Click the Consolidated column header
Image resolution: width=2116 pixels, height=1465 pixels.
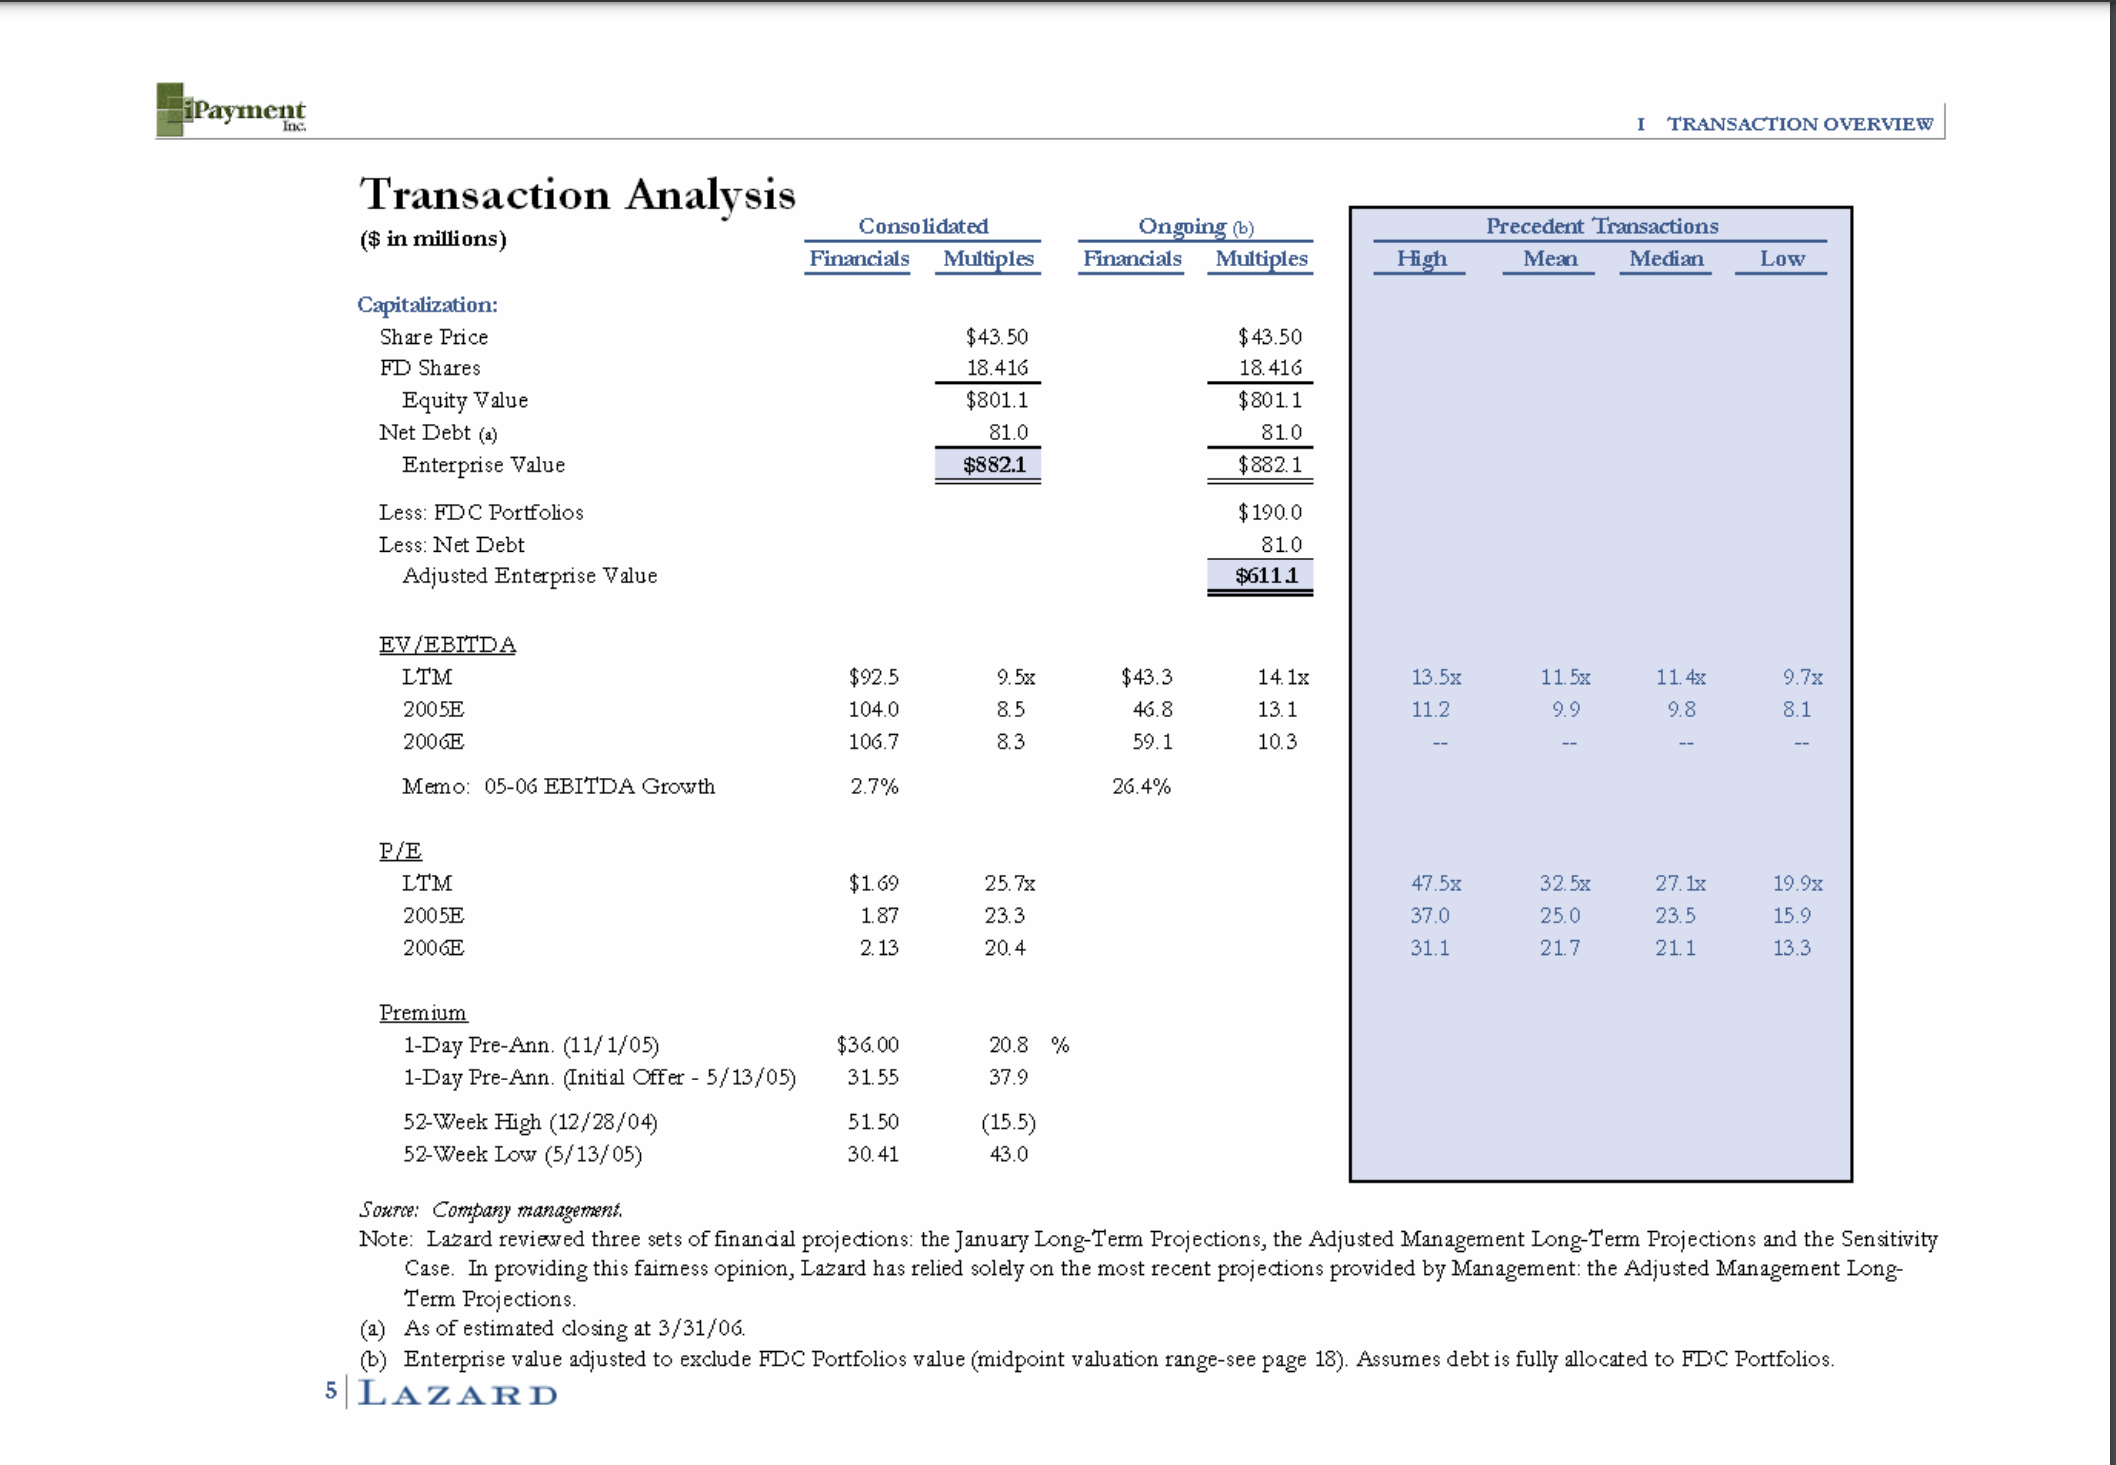[925, 225]
